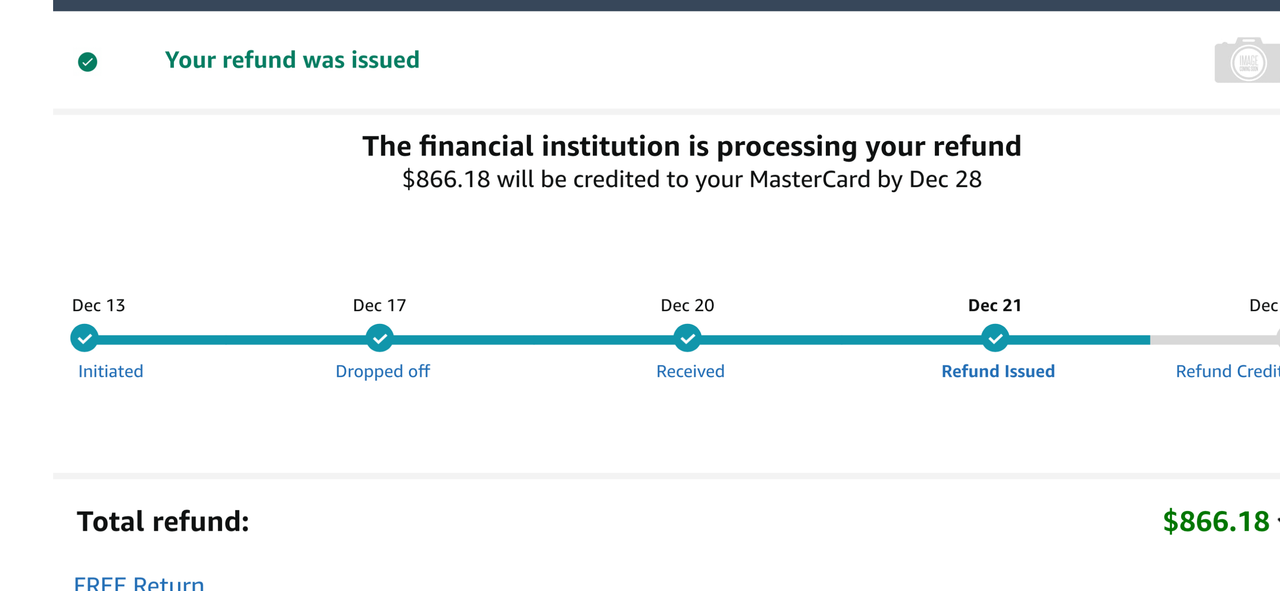The height and width of the screenshot is (591, 1280).
Task: Click the Dec 17 date label
Action: (x=380, y=305)
